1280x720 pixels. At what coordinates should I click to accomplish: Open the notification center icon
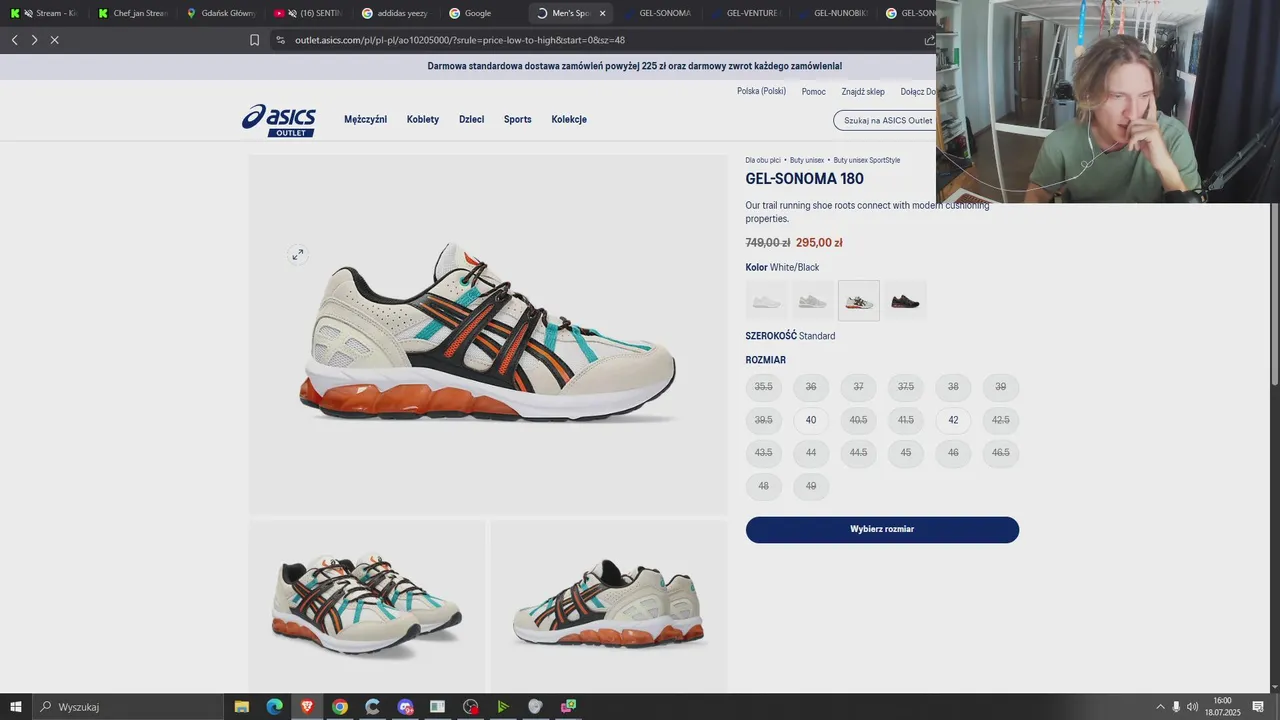tap(1258, 707)
